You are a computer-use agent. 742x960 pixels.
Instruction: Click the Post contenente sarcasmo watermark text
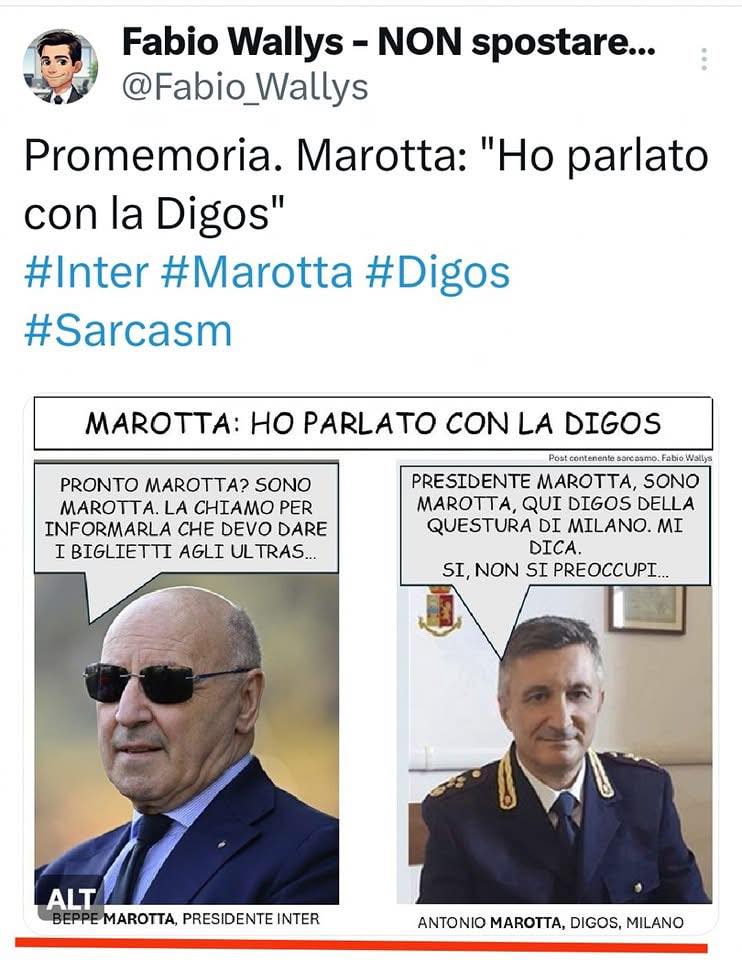pos(630,457)
